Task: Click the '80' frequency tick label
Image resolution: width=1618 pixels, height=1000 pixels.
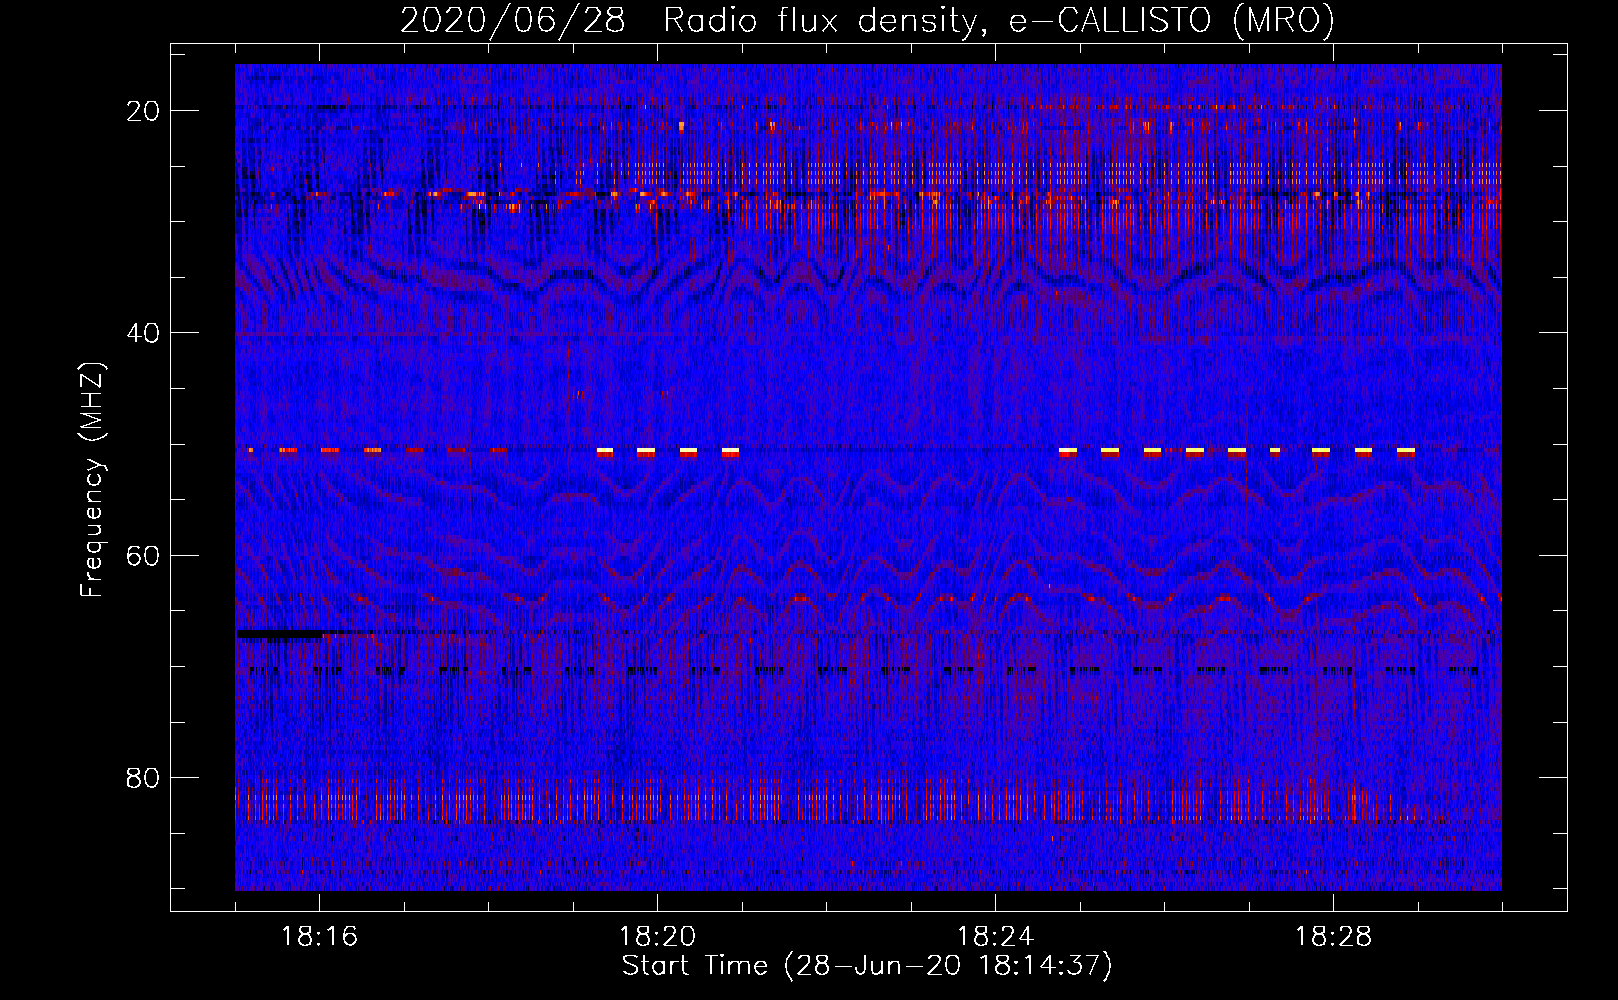Action: pos(144,778)
